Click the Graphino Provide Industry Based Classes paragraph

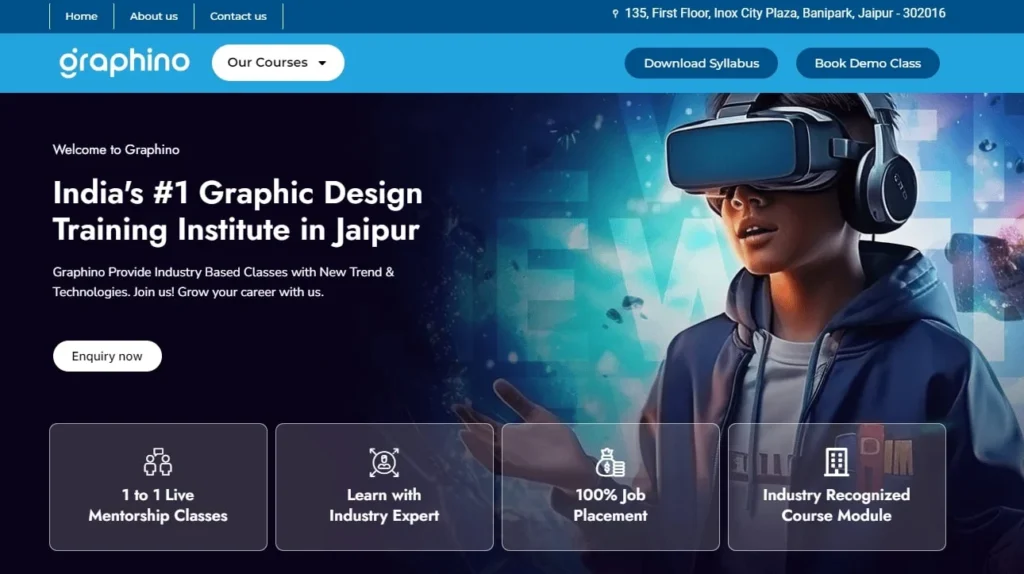(223, 282)
